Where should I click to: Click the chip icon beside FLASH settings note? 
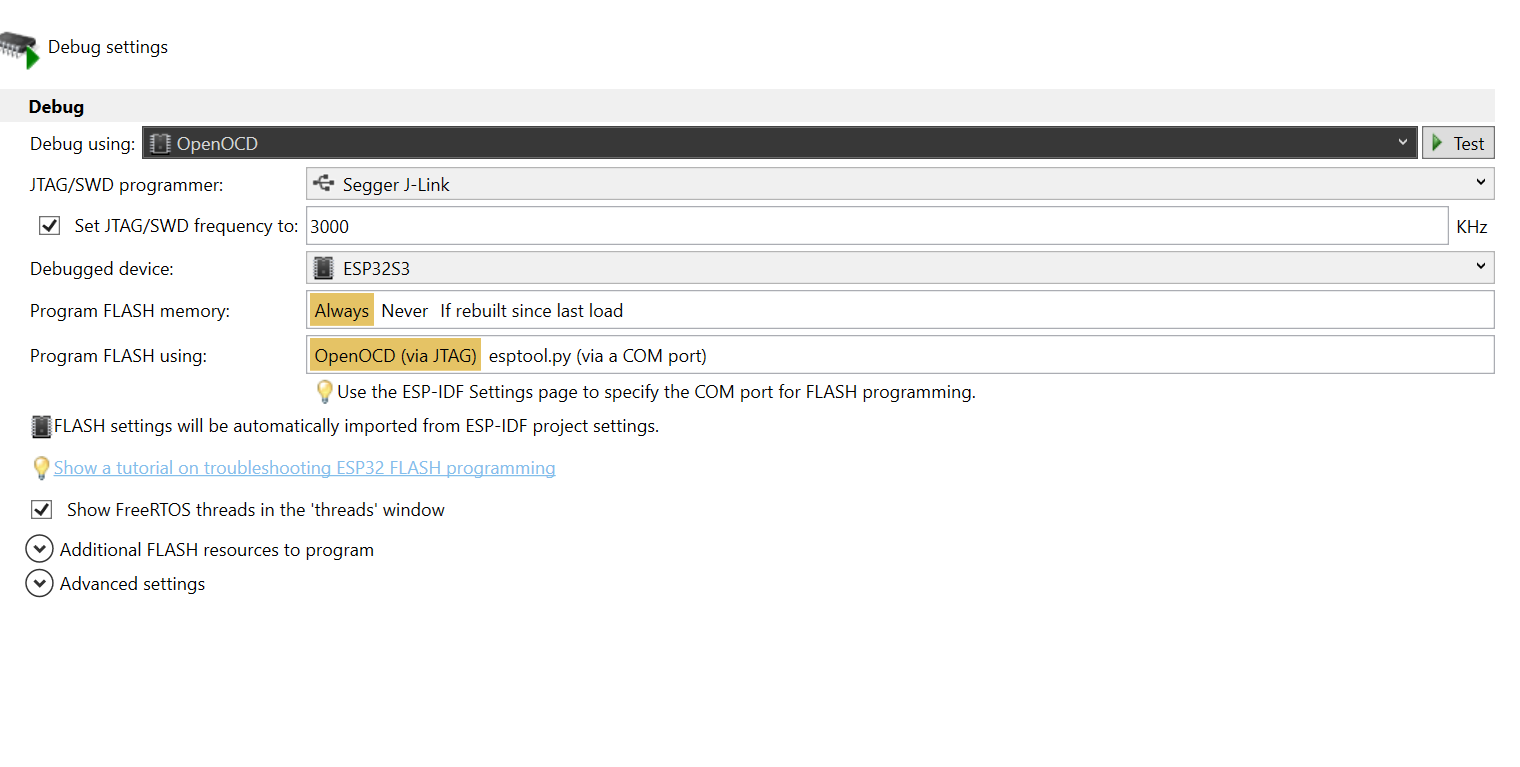tap(41, 426)
